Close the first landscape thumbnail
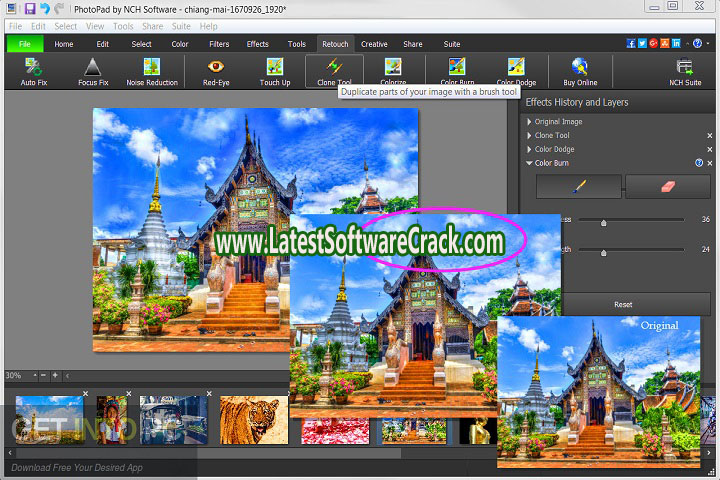This screenshot has width=720, height=480. coord(85,393)
